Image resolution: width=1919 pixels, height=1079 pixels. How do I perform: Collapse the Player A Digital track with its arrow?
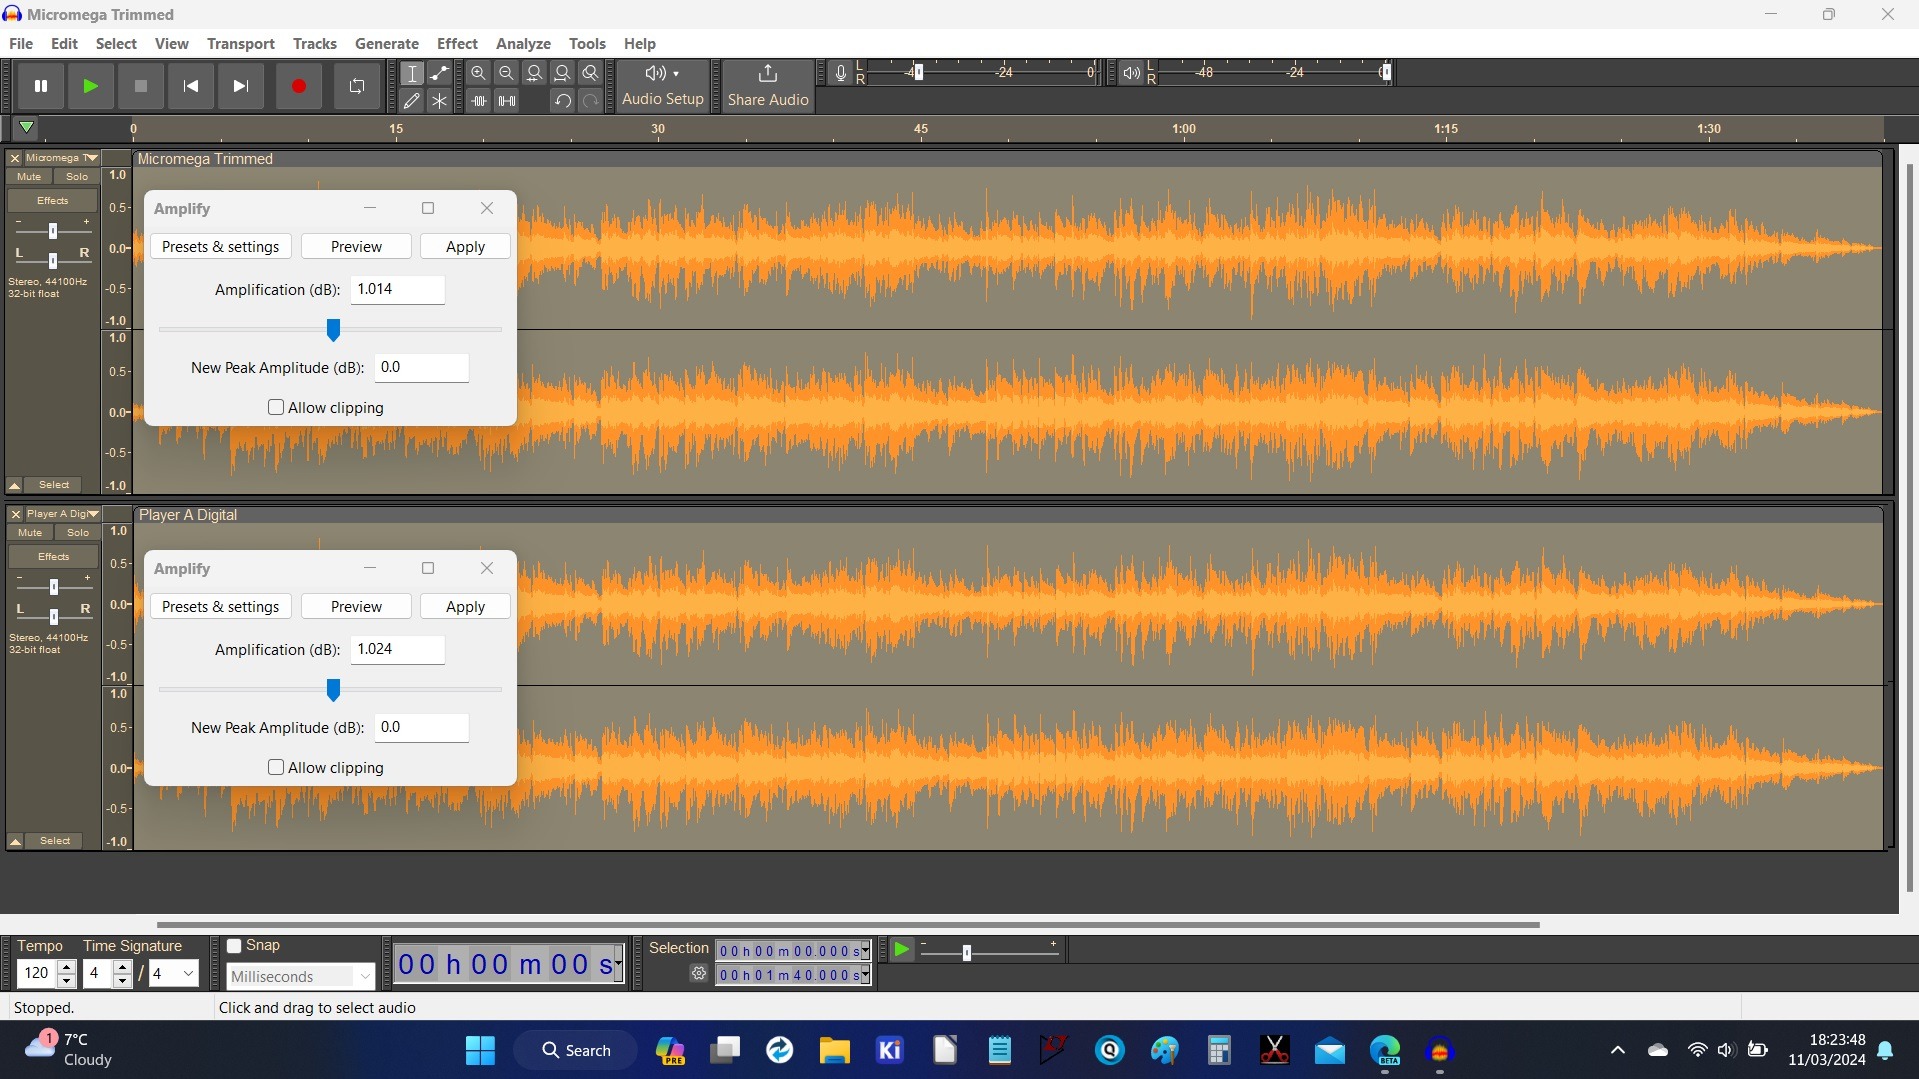click(15, 841)
